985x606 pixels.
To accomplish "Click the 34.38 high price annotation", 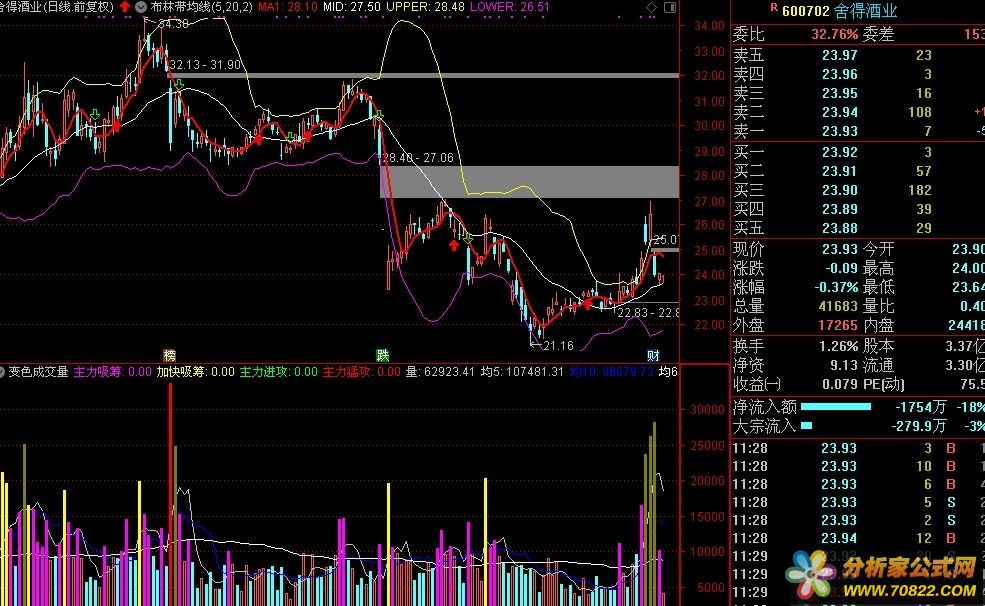I will (x=173, y=24).
